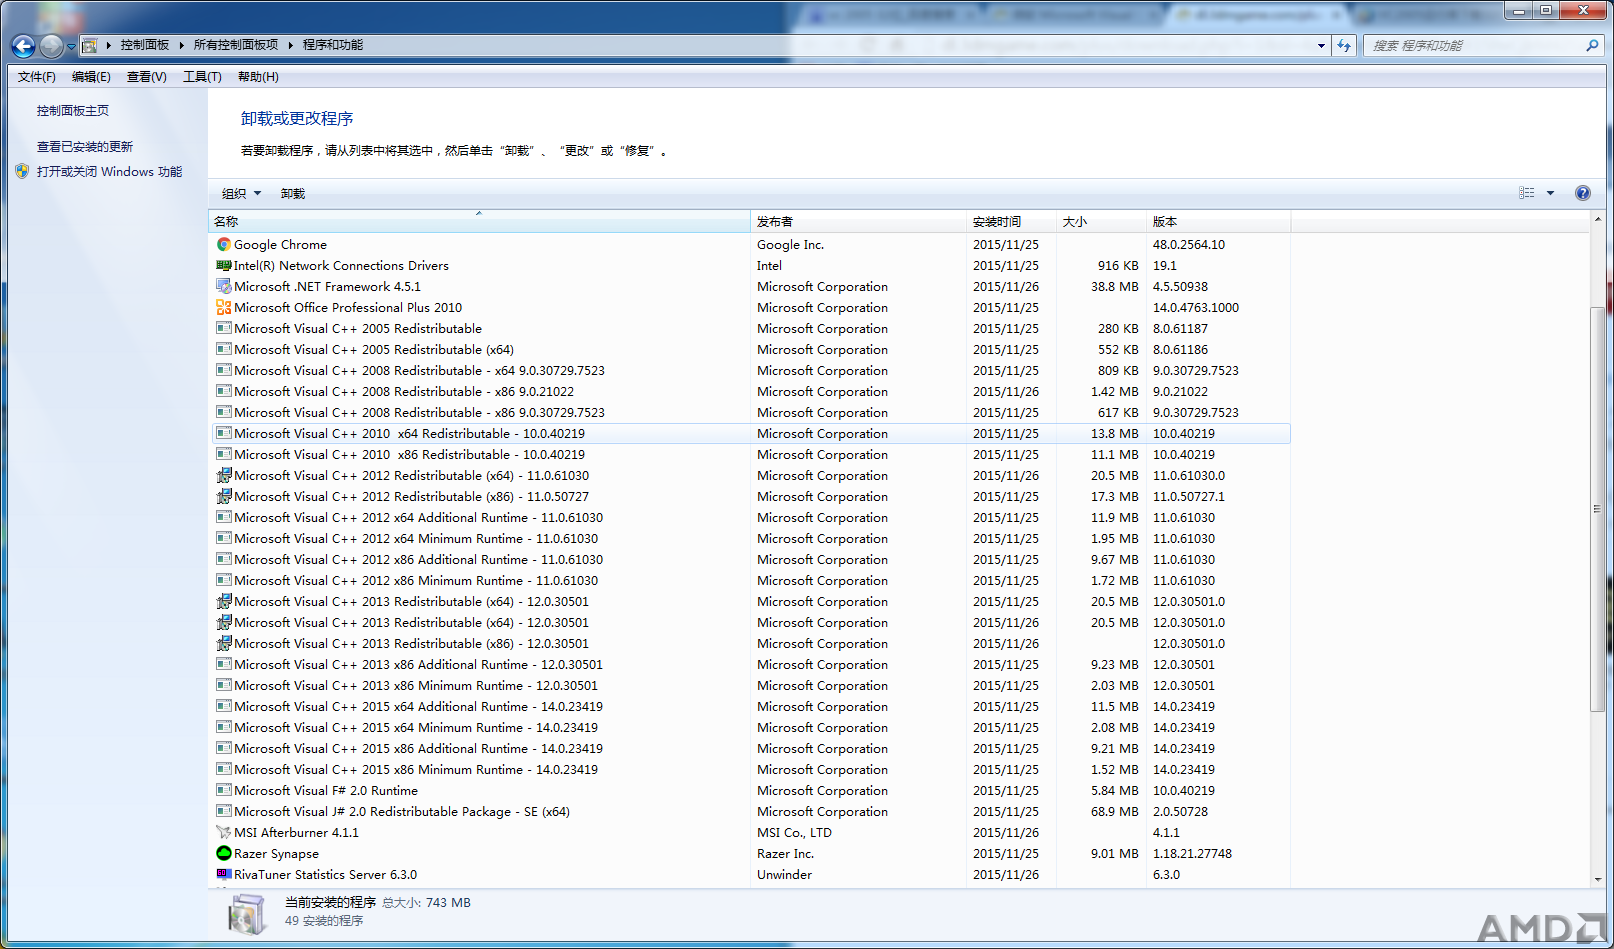Sort by the 版本 column header

pos(1218,222)
